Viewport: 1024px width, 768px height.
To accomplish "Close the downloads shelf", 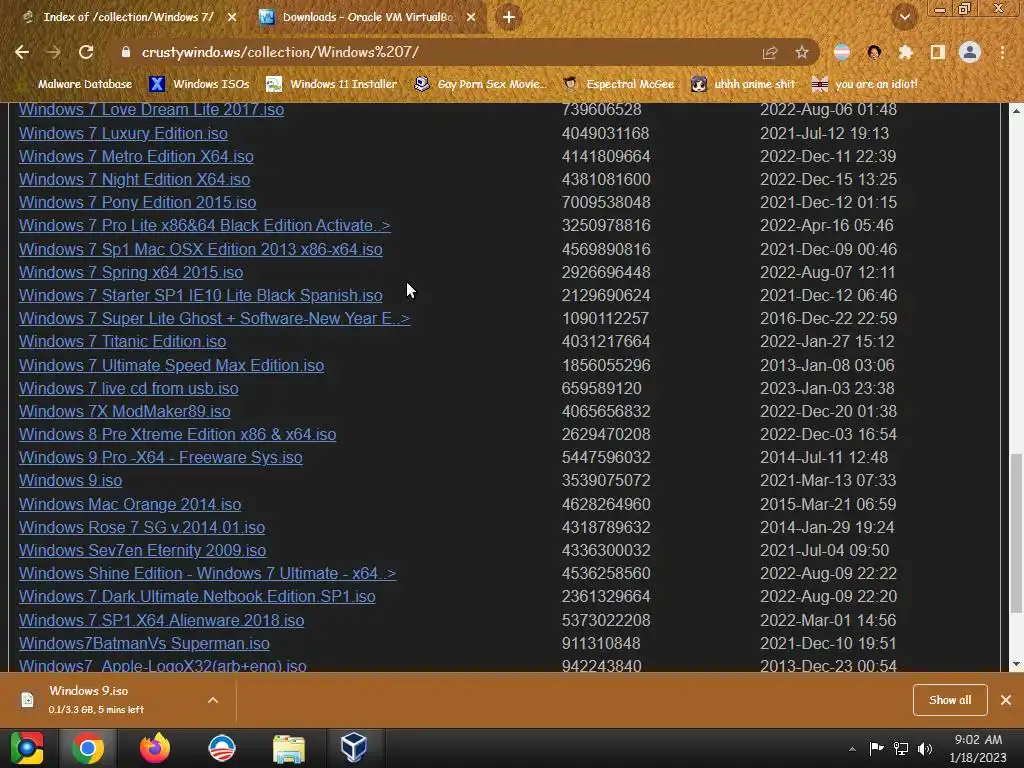I will tap(1006, 700).
